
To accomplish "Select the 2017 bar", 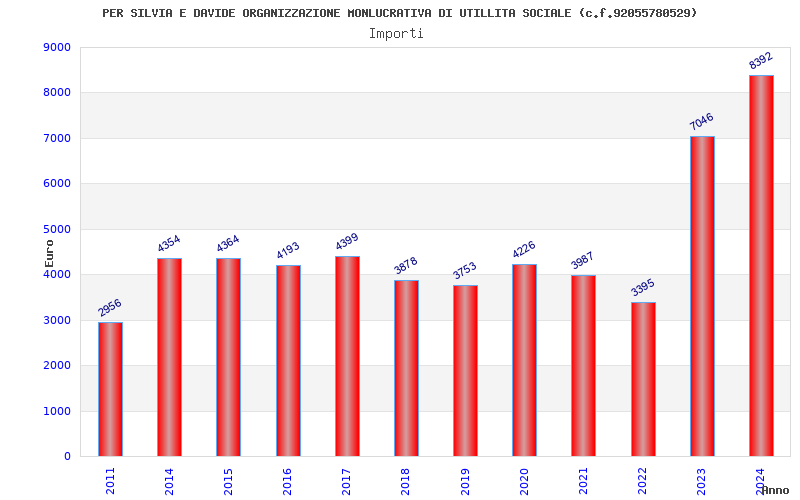I will click(x=347, y=356).
